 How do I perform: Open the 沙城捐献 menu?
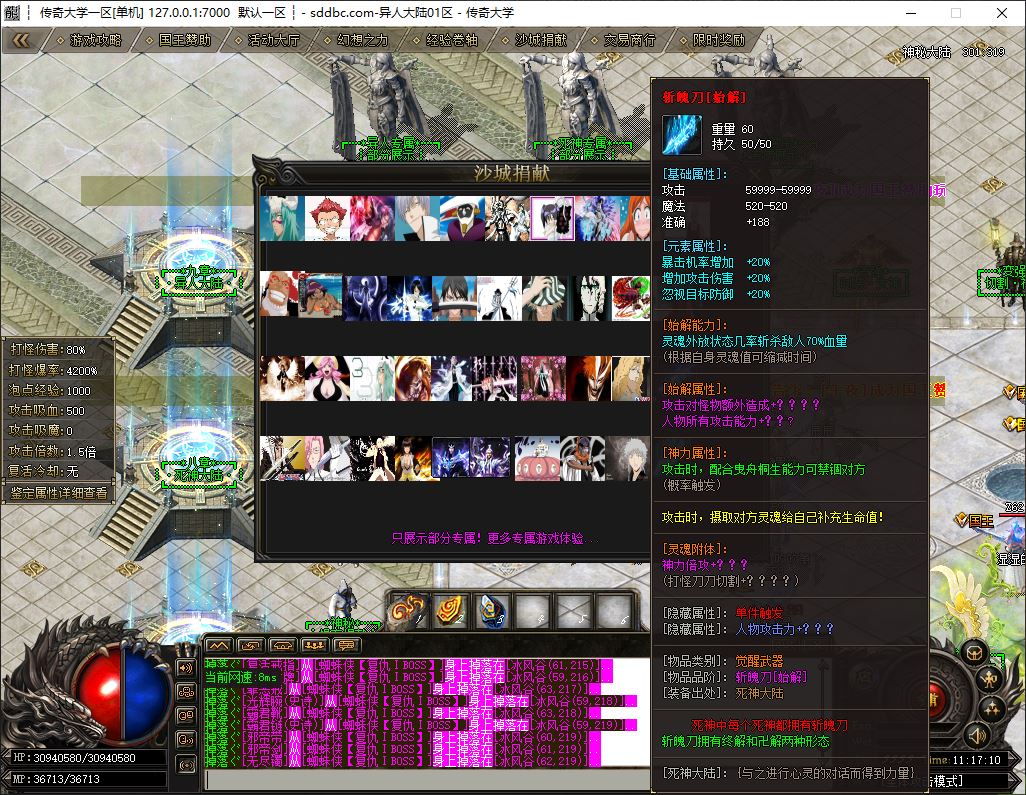coord(535,41)
